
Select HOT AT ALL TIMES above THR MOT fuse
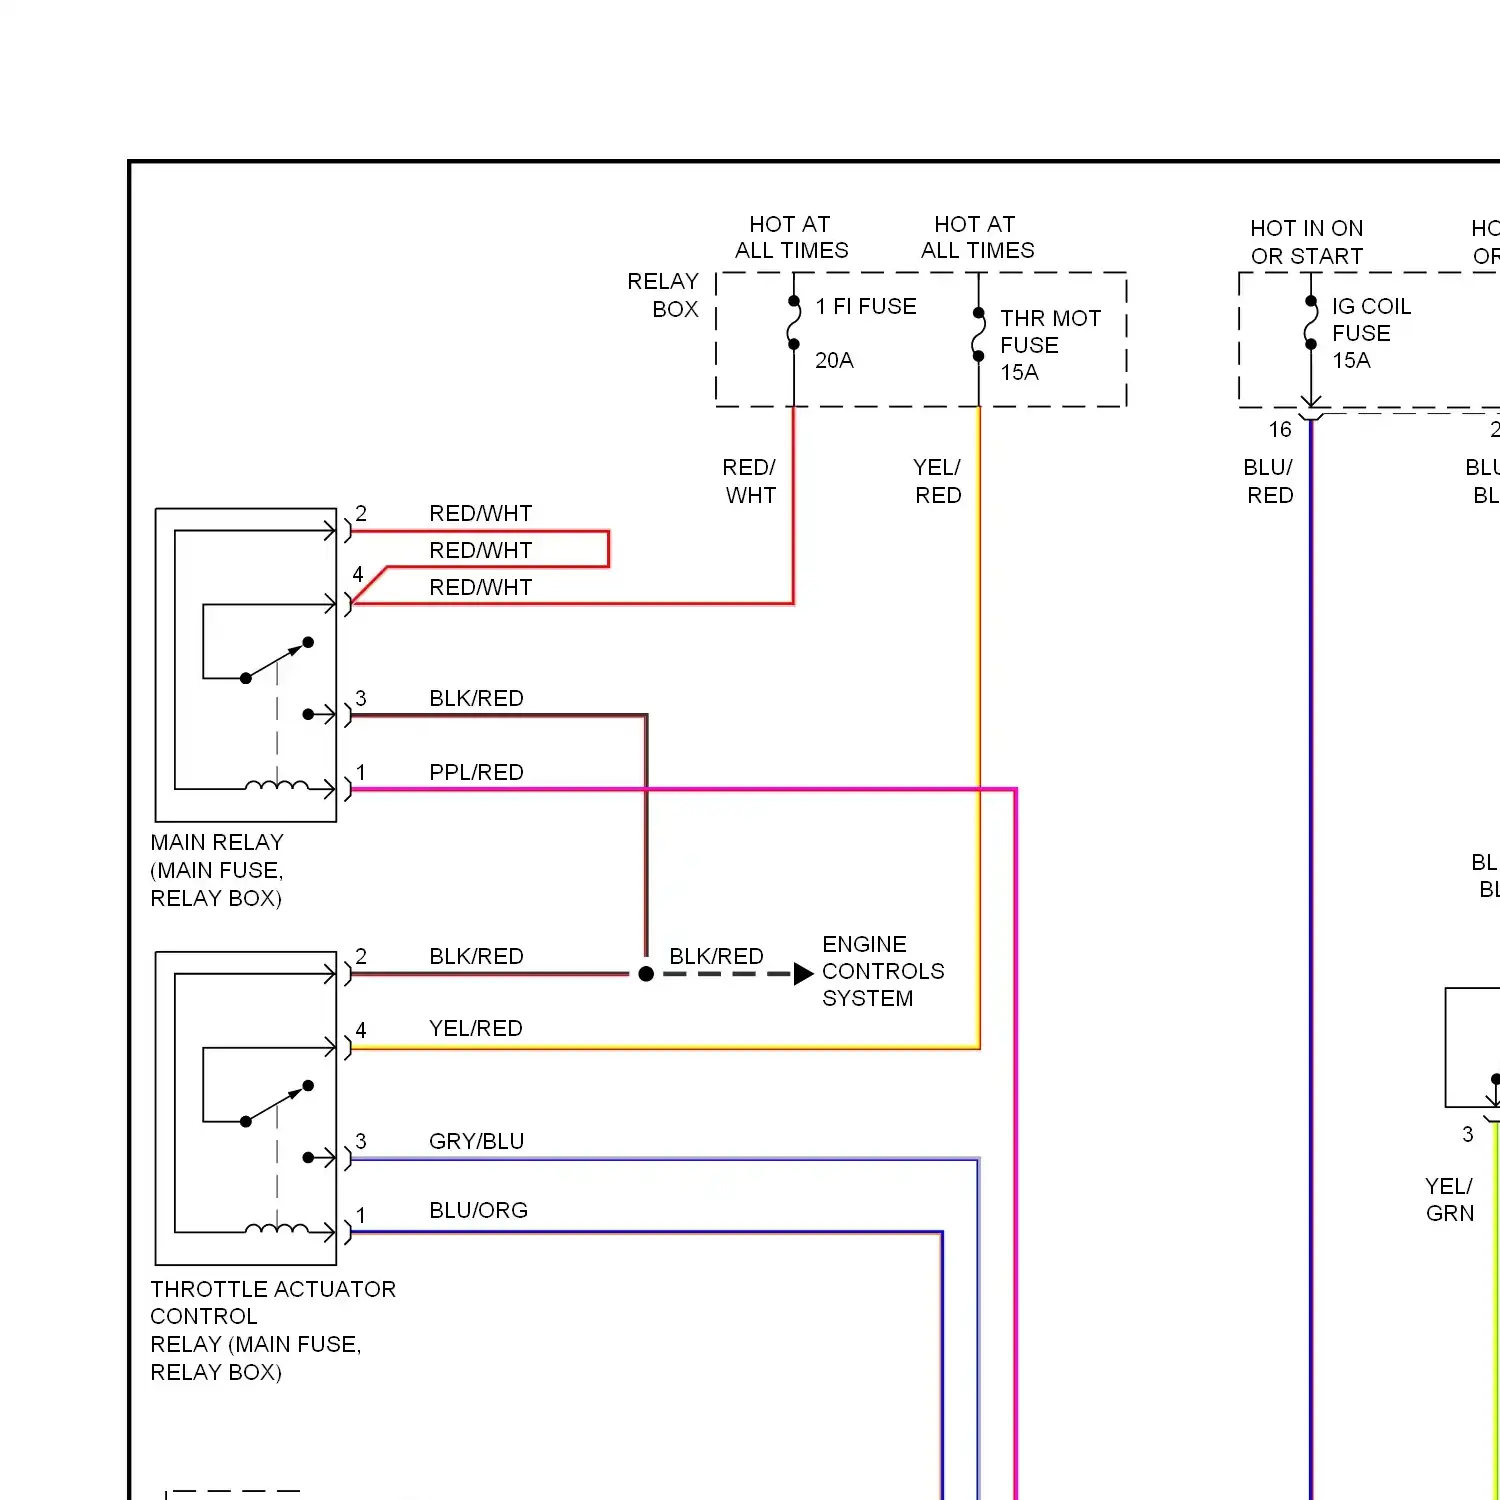(x=977, y=237)
